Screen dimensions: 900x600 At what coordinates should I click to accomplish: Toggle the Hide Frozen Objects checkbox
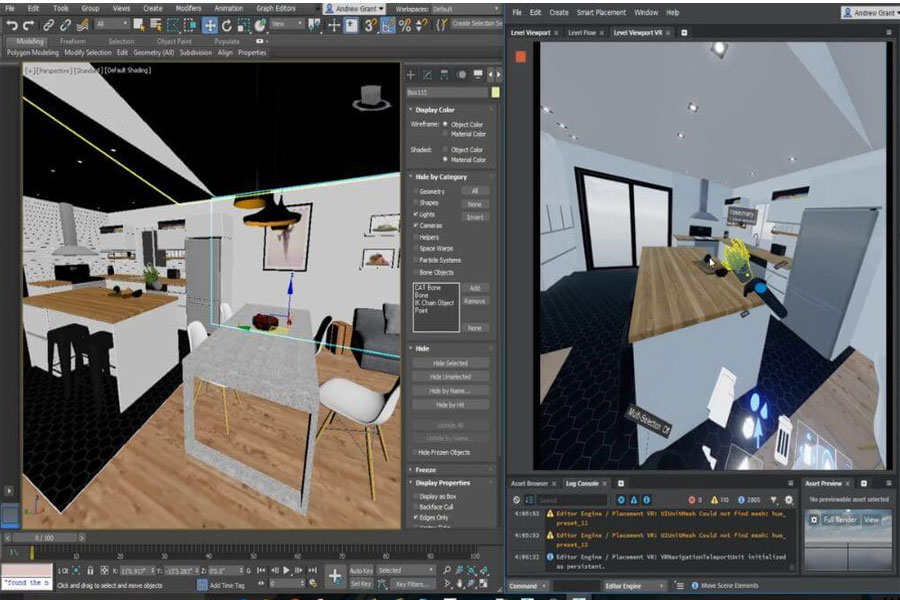[x=414, y=452]
